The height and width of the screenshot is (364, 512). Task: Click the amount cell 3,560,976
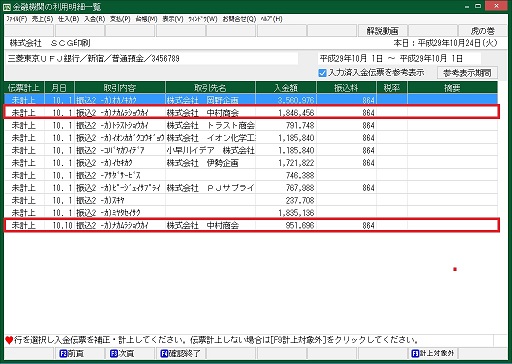pyautogui.click(x=286, y=100)
